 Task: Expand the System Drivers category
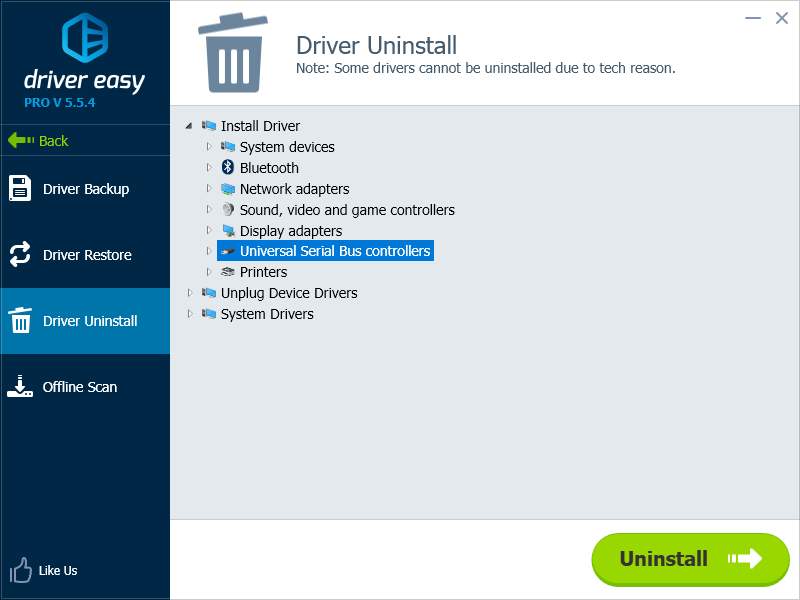(x=190, y=313)
